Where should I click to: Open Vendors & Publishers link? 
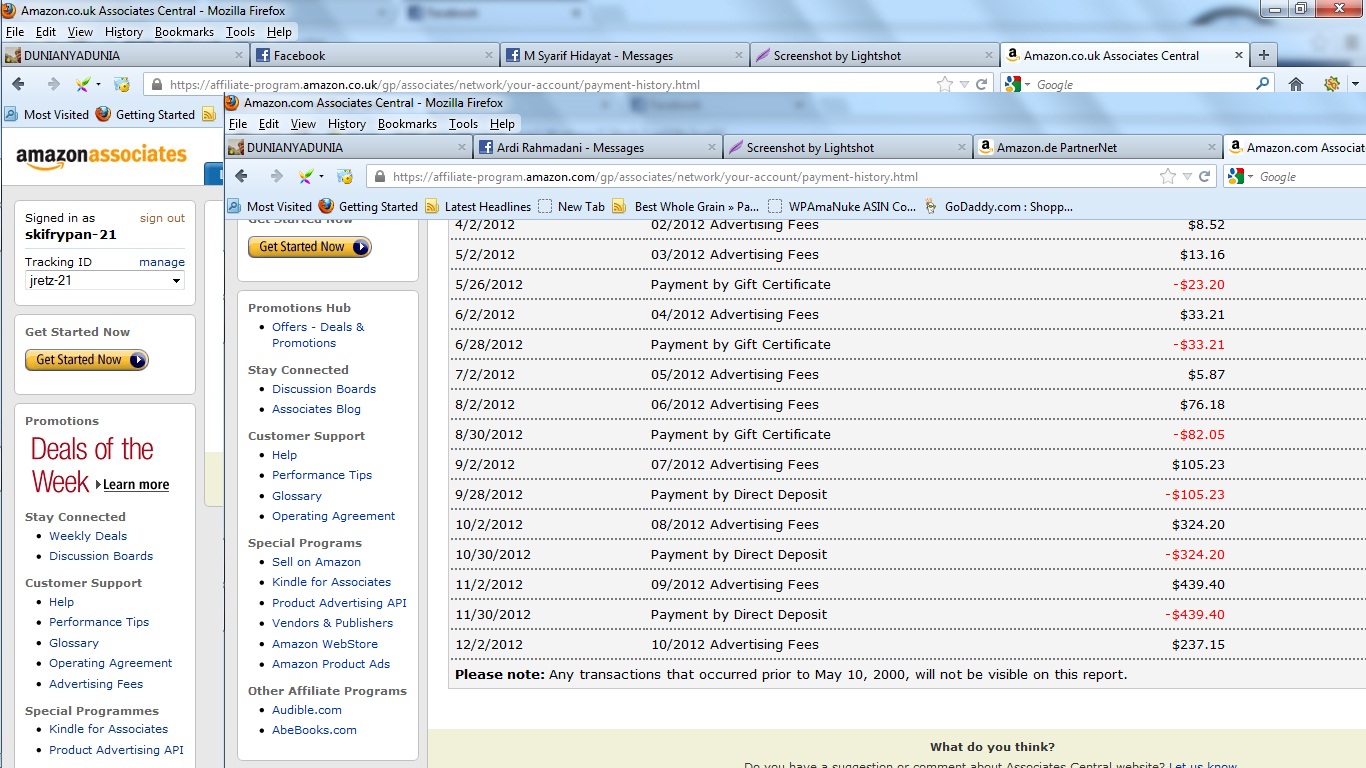(332, 623)
